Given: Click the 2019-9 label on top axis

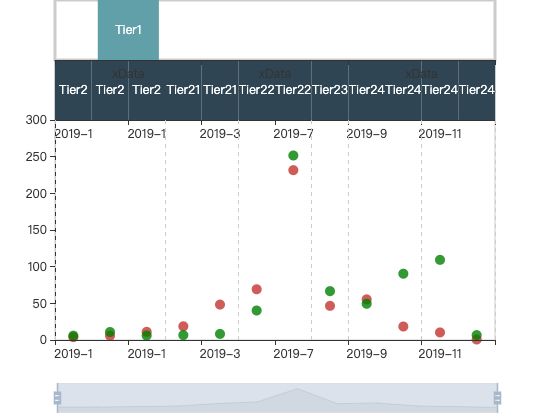Looking at the screenshot, I should [367, 134].
